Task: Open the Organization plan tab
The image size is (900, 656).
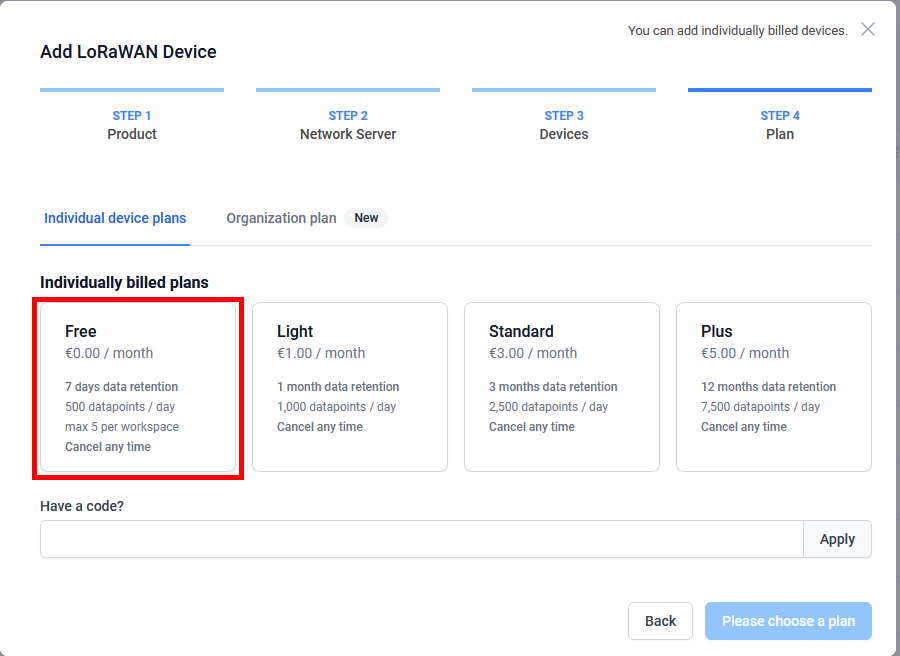Action: (x=281, y=218)
